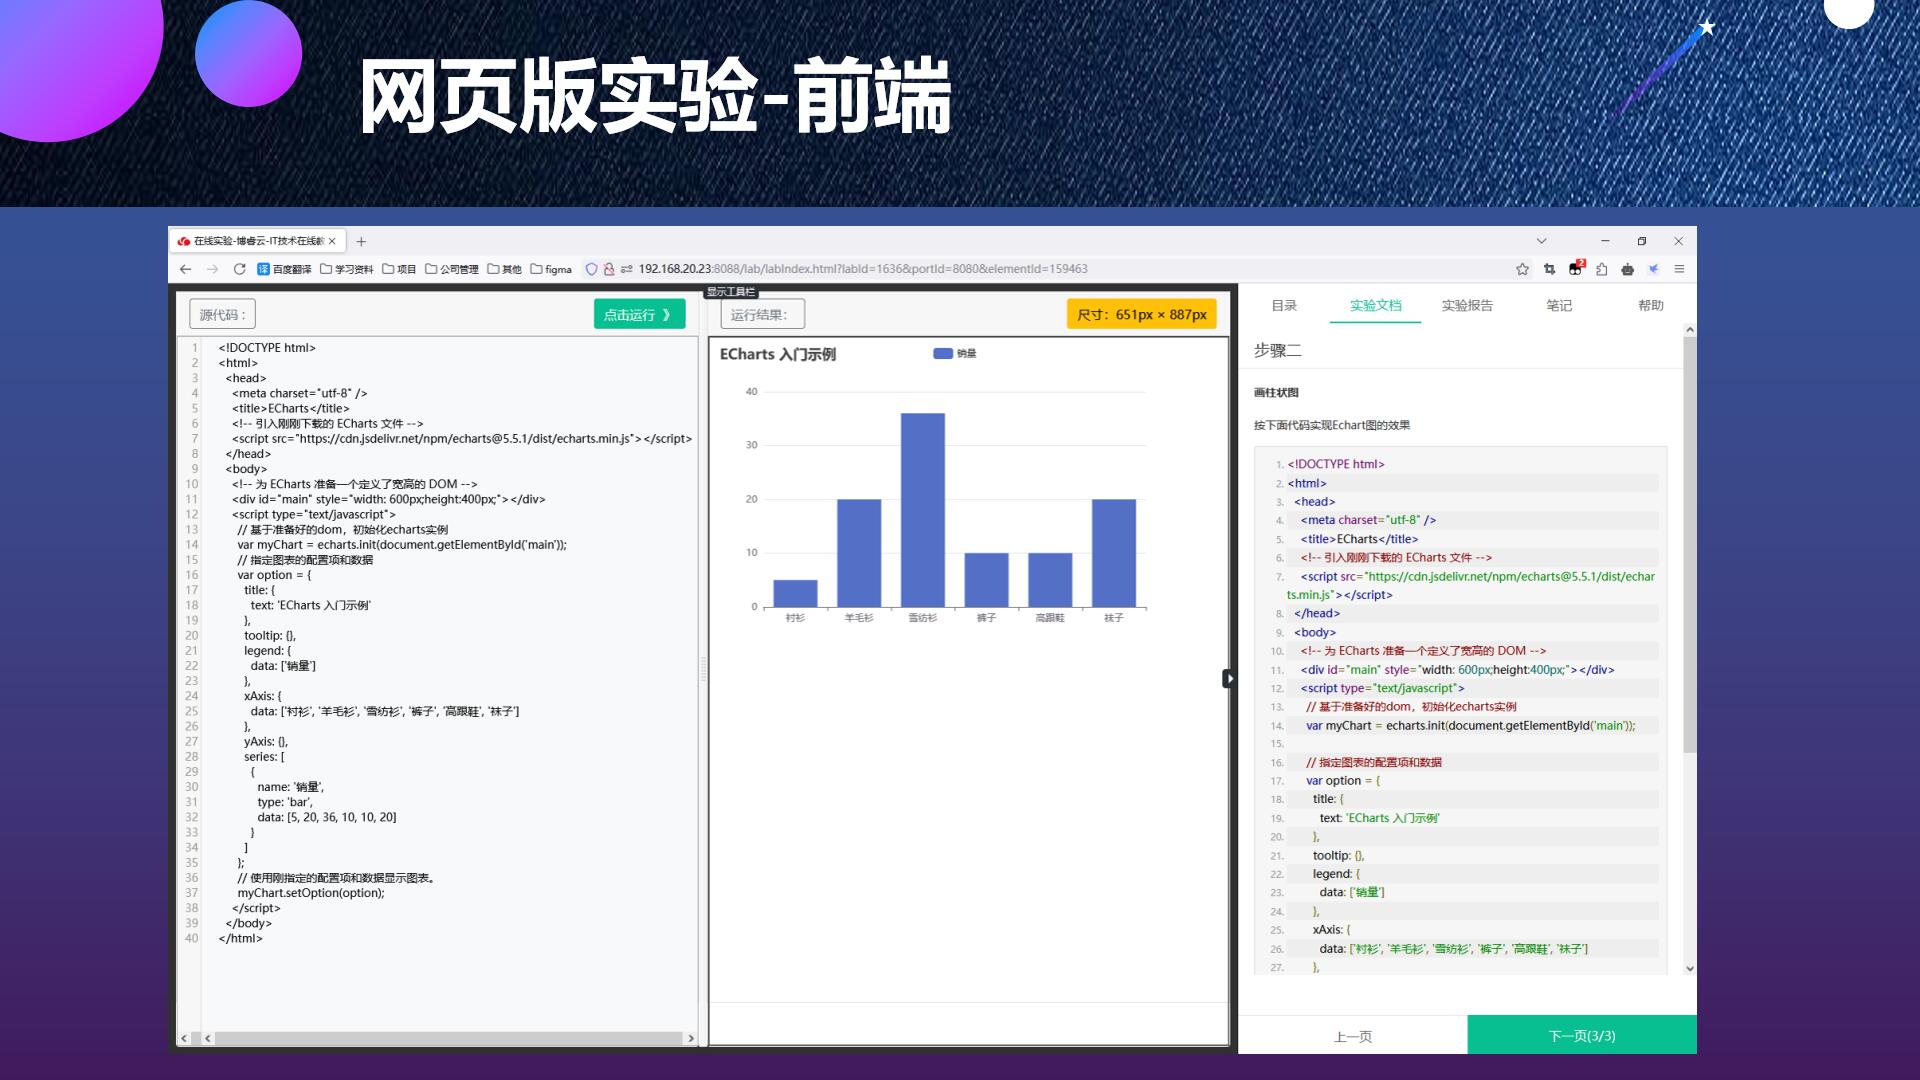Click the shield tracking protection icon

tap(591, 269)
